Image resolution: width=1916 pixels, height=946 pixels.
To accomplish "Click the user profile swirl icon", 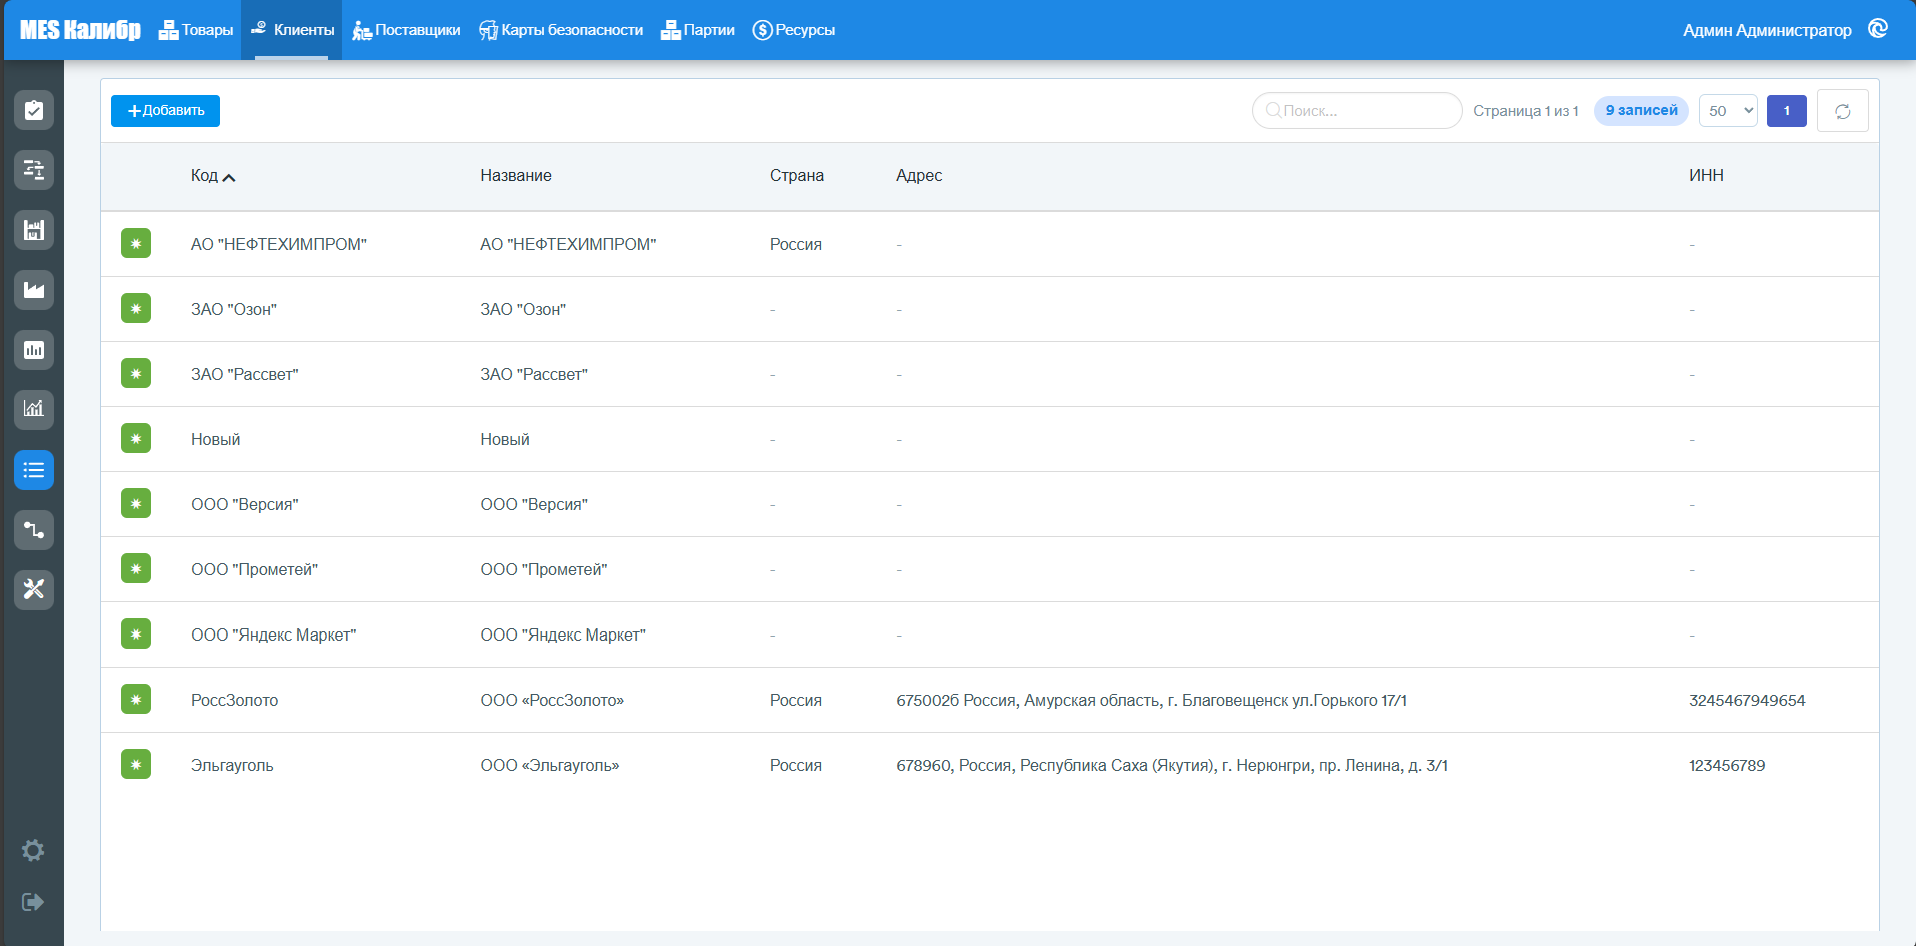I will click(x=1878, y=29).
